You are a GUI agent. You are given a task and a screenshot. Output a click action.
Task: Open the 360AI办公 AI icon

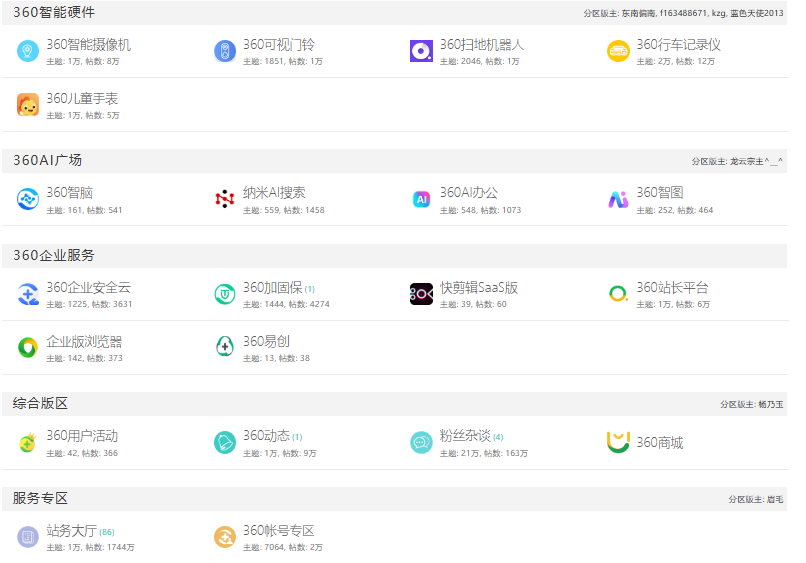[x=422, y=199]
